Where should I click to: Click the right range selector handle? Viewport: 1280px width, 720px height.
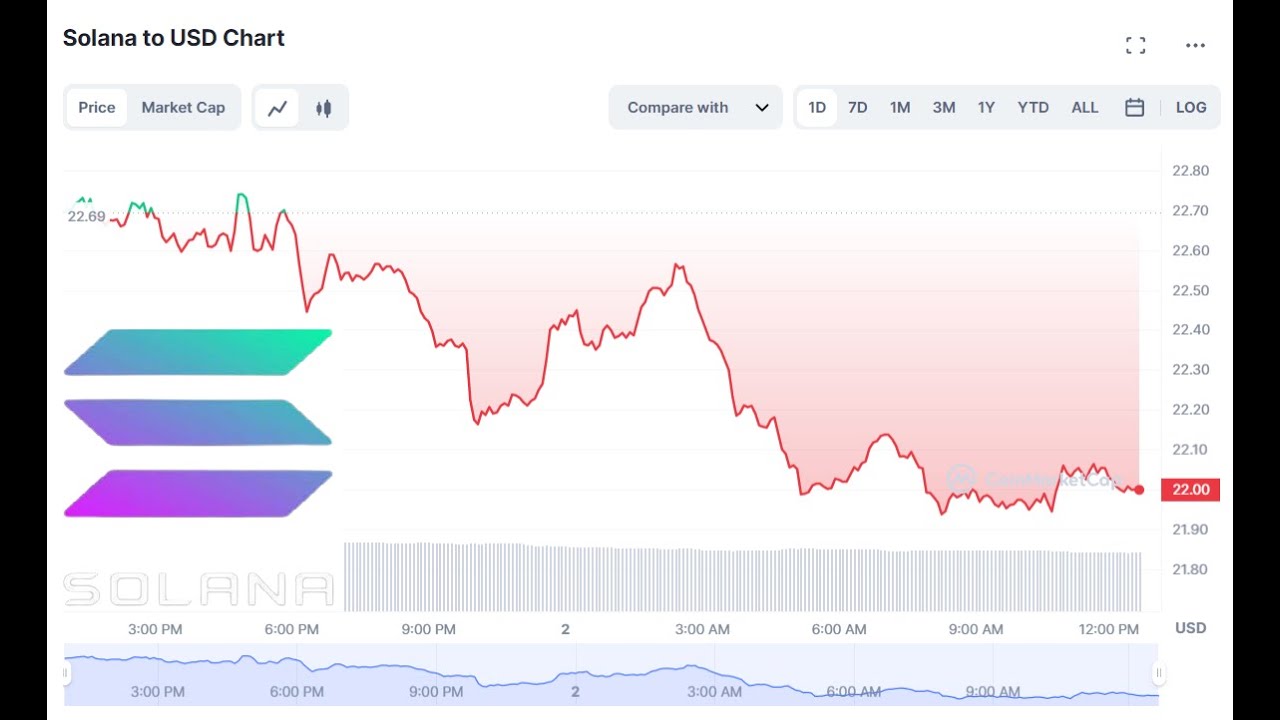[x=1158, y=673]
